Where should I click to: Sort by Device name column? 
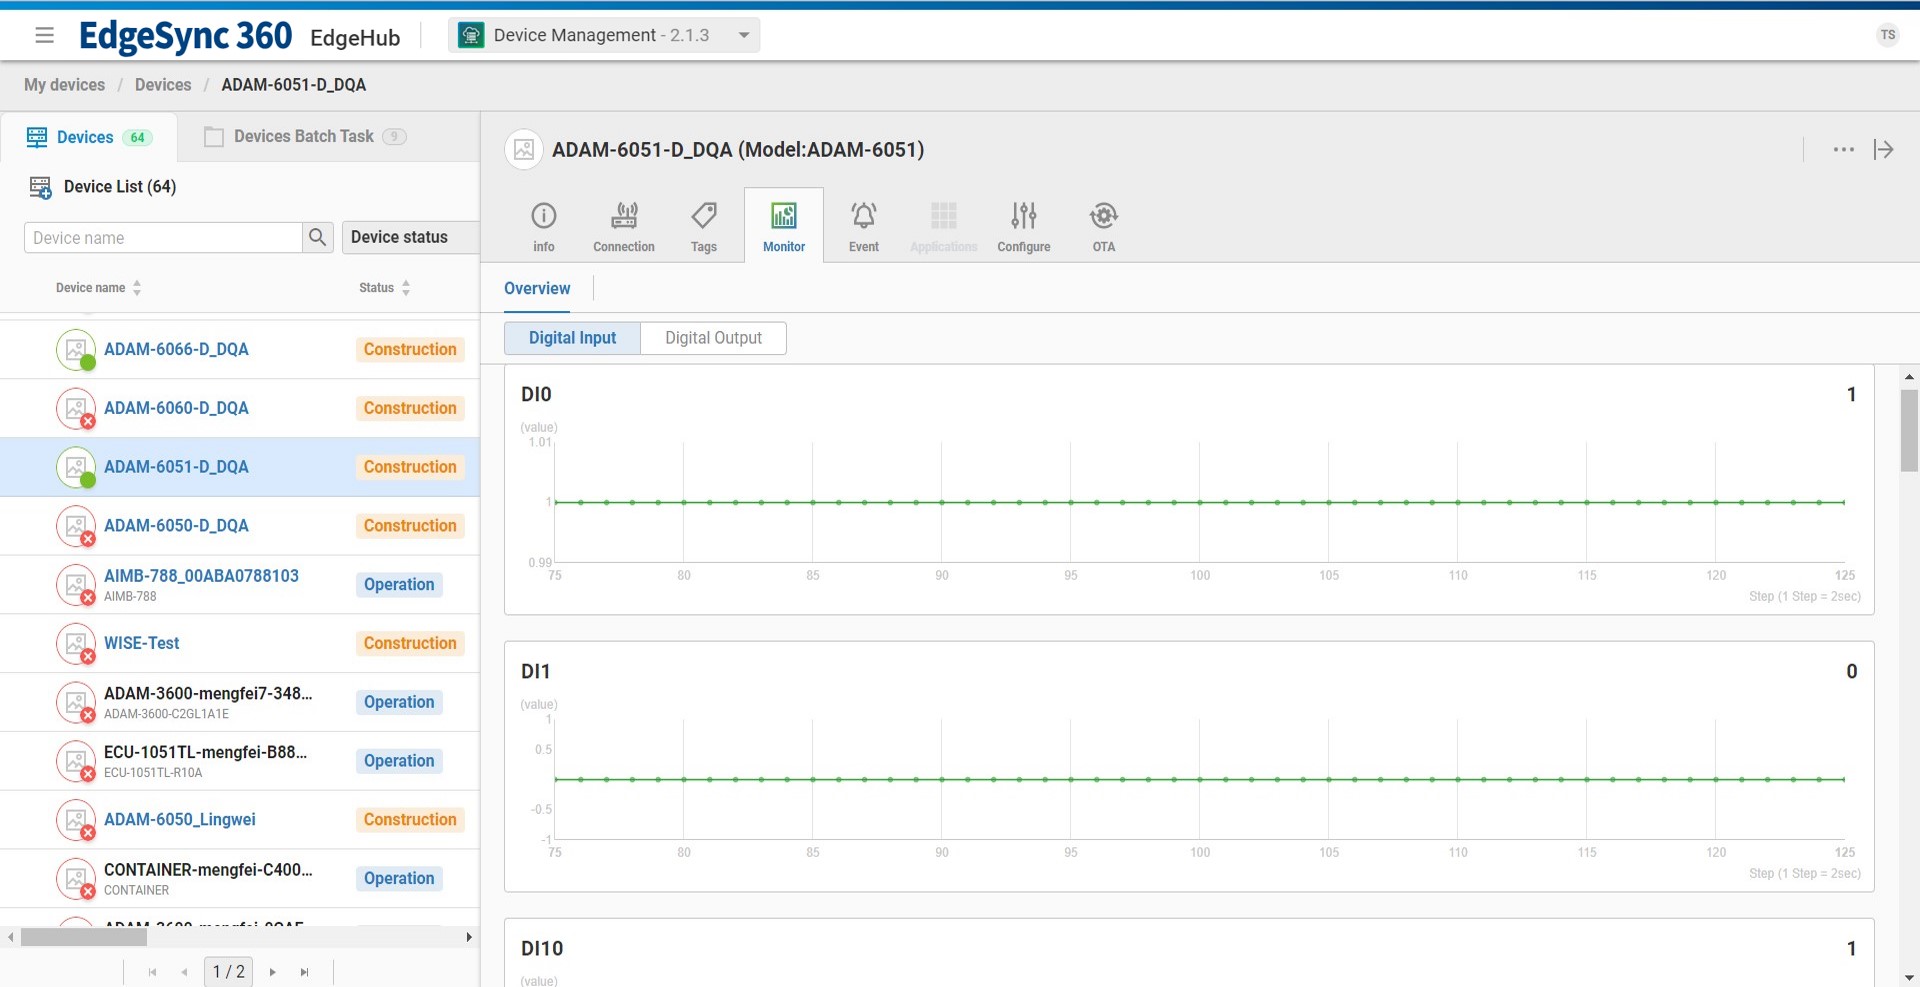point(98,288)
